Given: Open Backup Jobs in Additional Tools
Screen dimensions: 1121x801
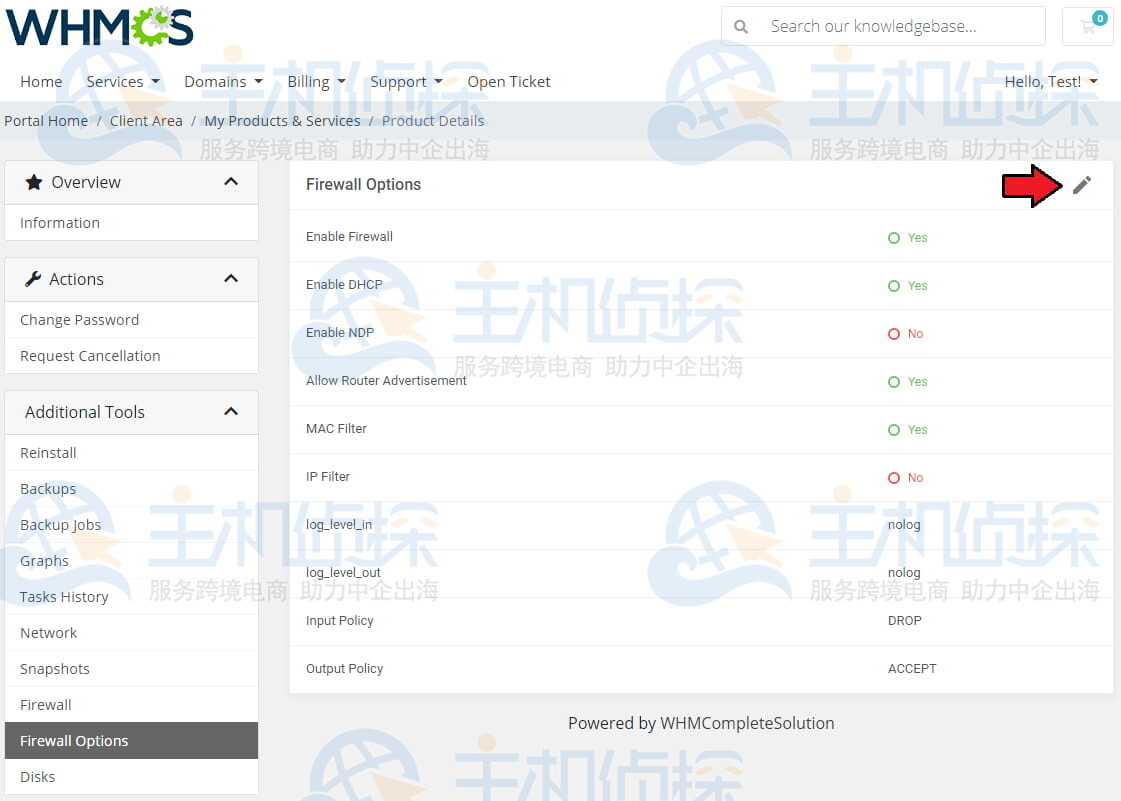Looking at the screenshot, I should pyautogui.click(x=60, y=525).
